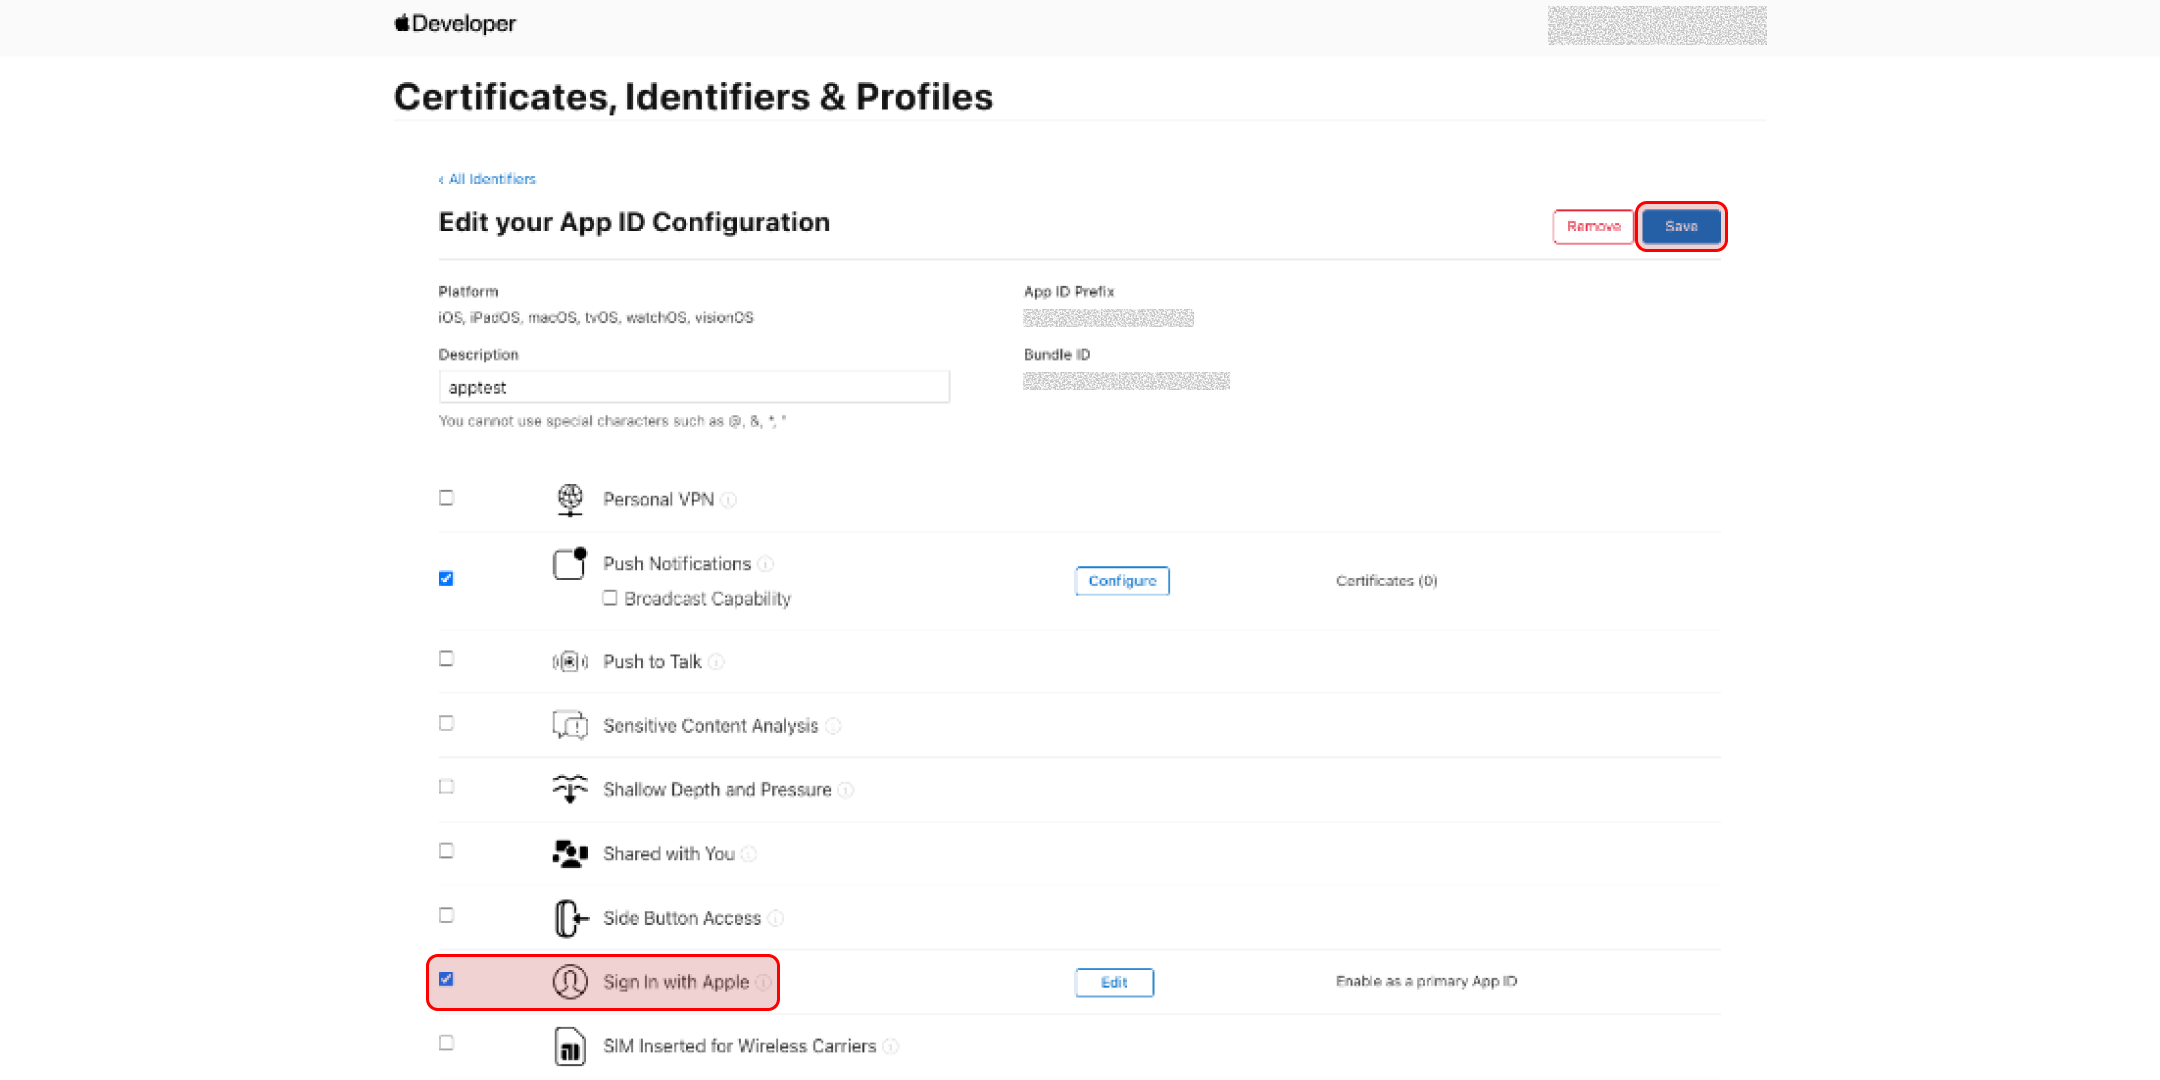Open info tooltip for Push to Talk

(x=716, y=662)
